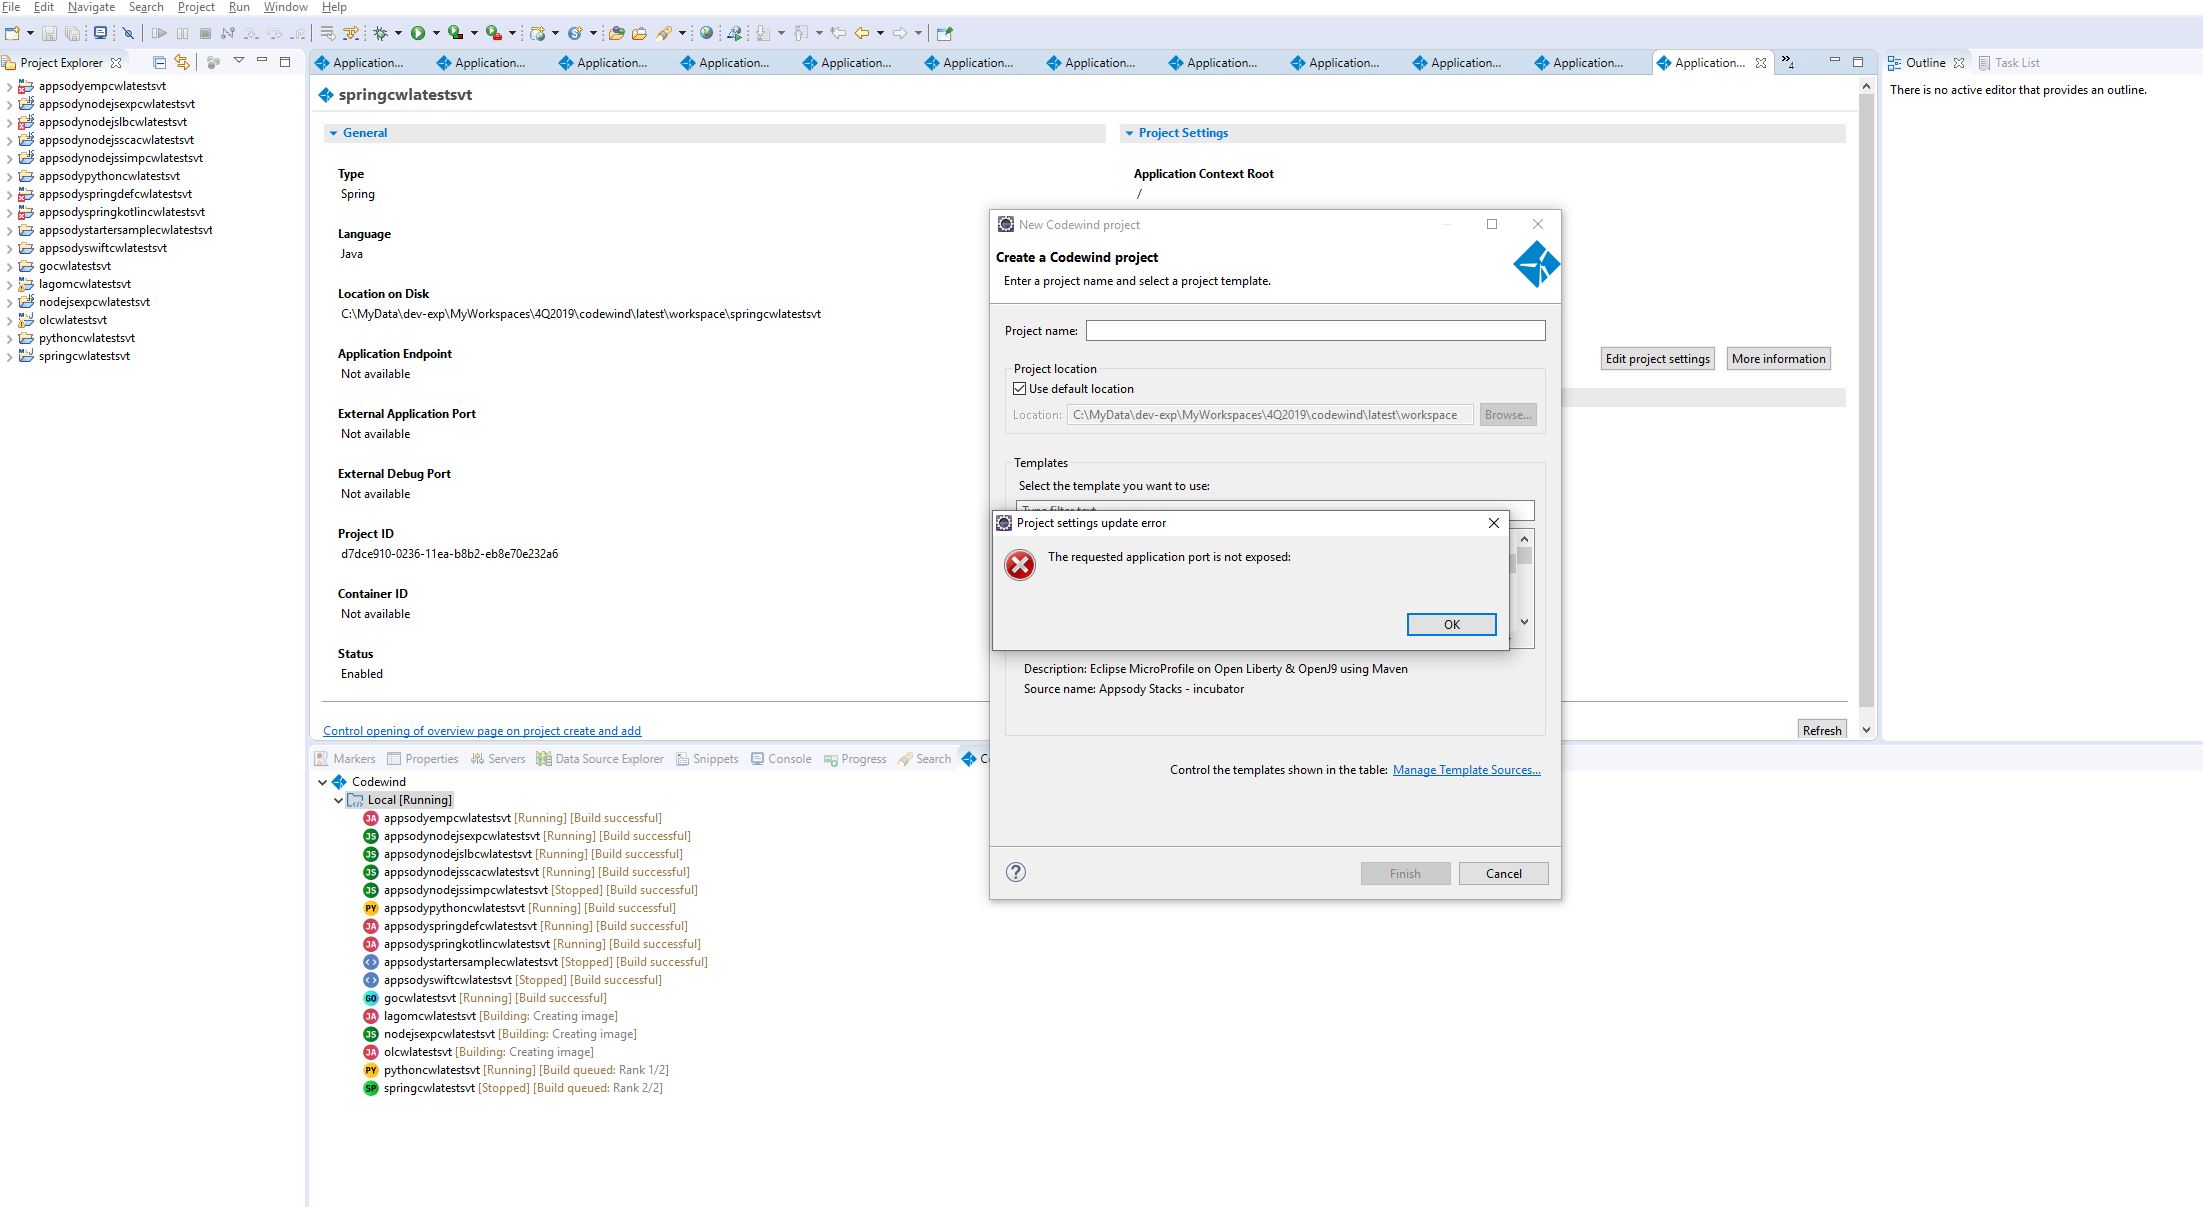Click the Back navigation arrow icon
Image resolution: width=2203 pixels, height=1207 pixels.
click(862, 33)
